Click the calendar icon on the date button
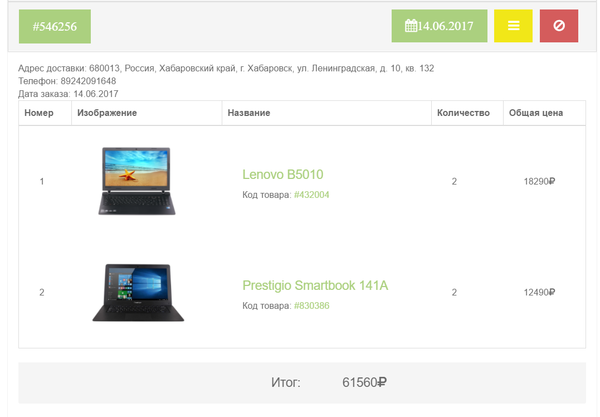600x417 pixels. pyautogui.click(x=411, y=26)
